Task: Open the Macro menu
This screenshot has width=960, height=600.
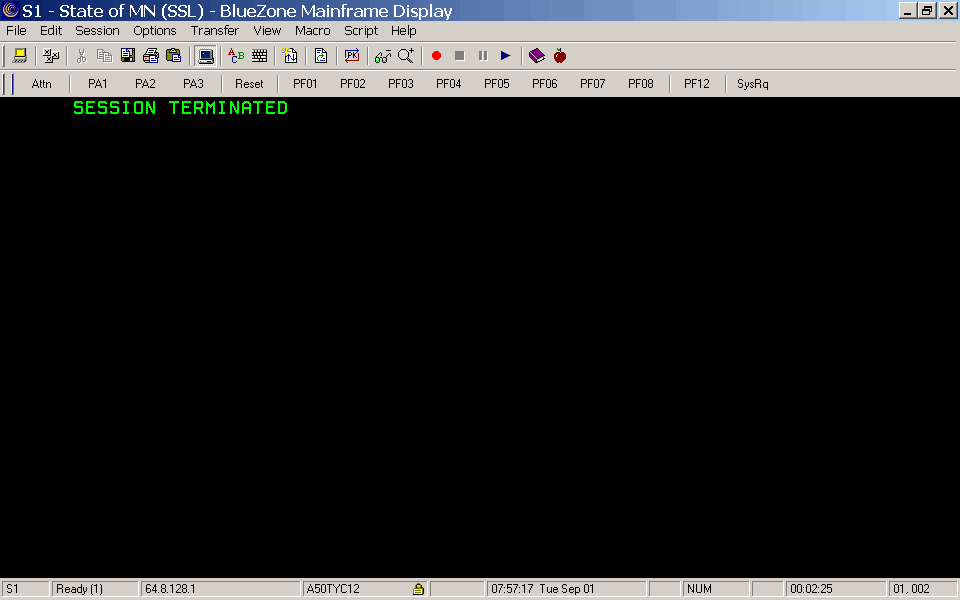Action: tap(312, 31)
